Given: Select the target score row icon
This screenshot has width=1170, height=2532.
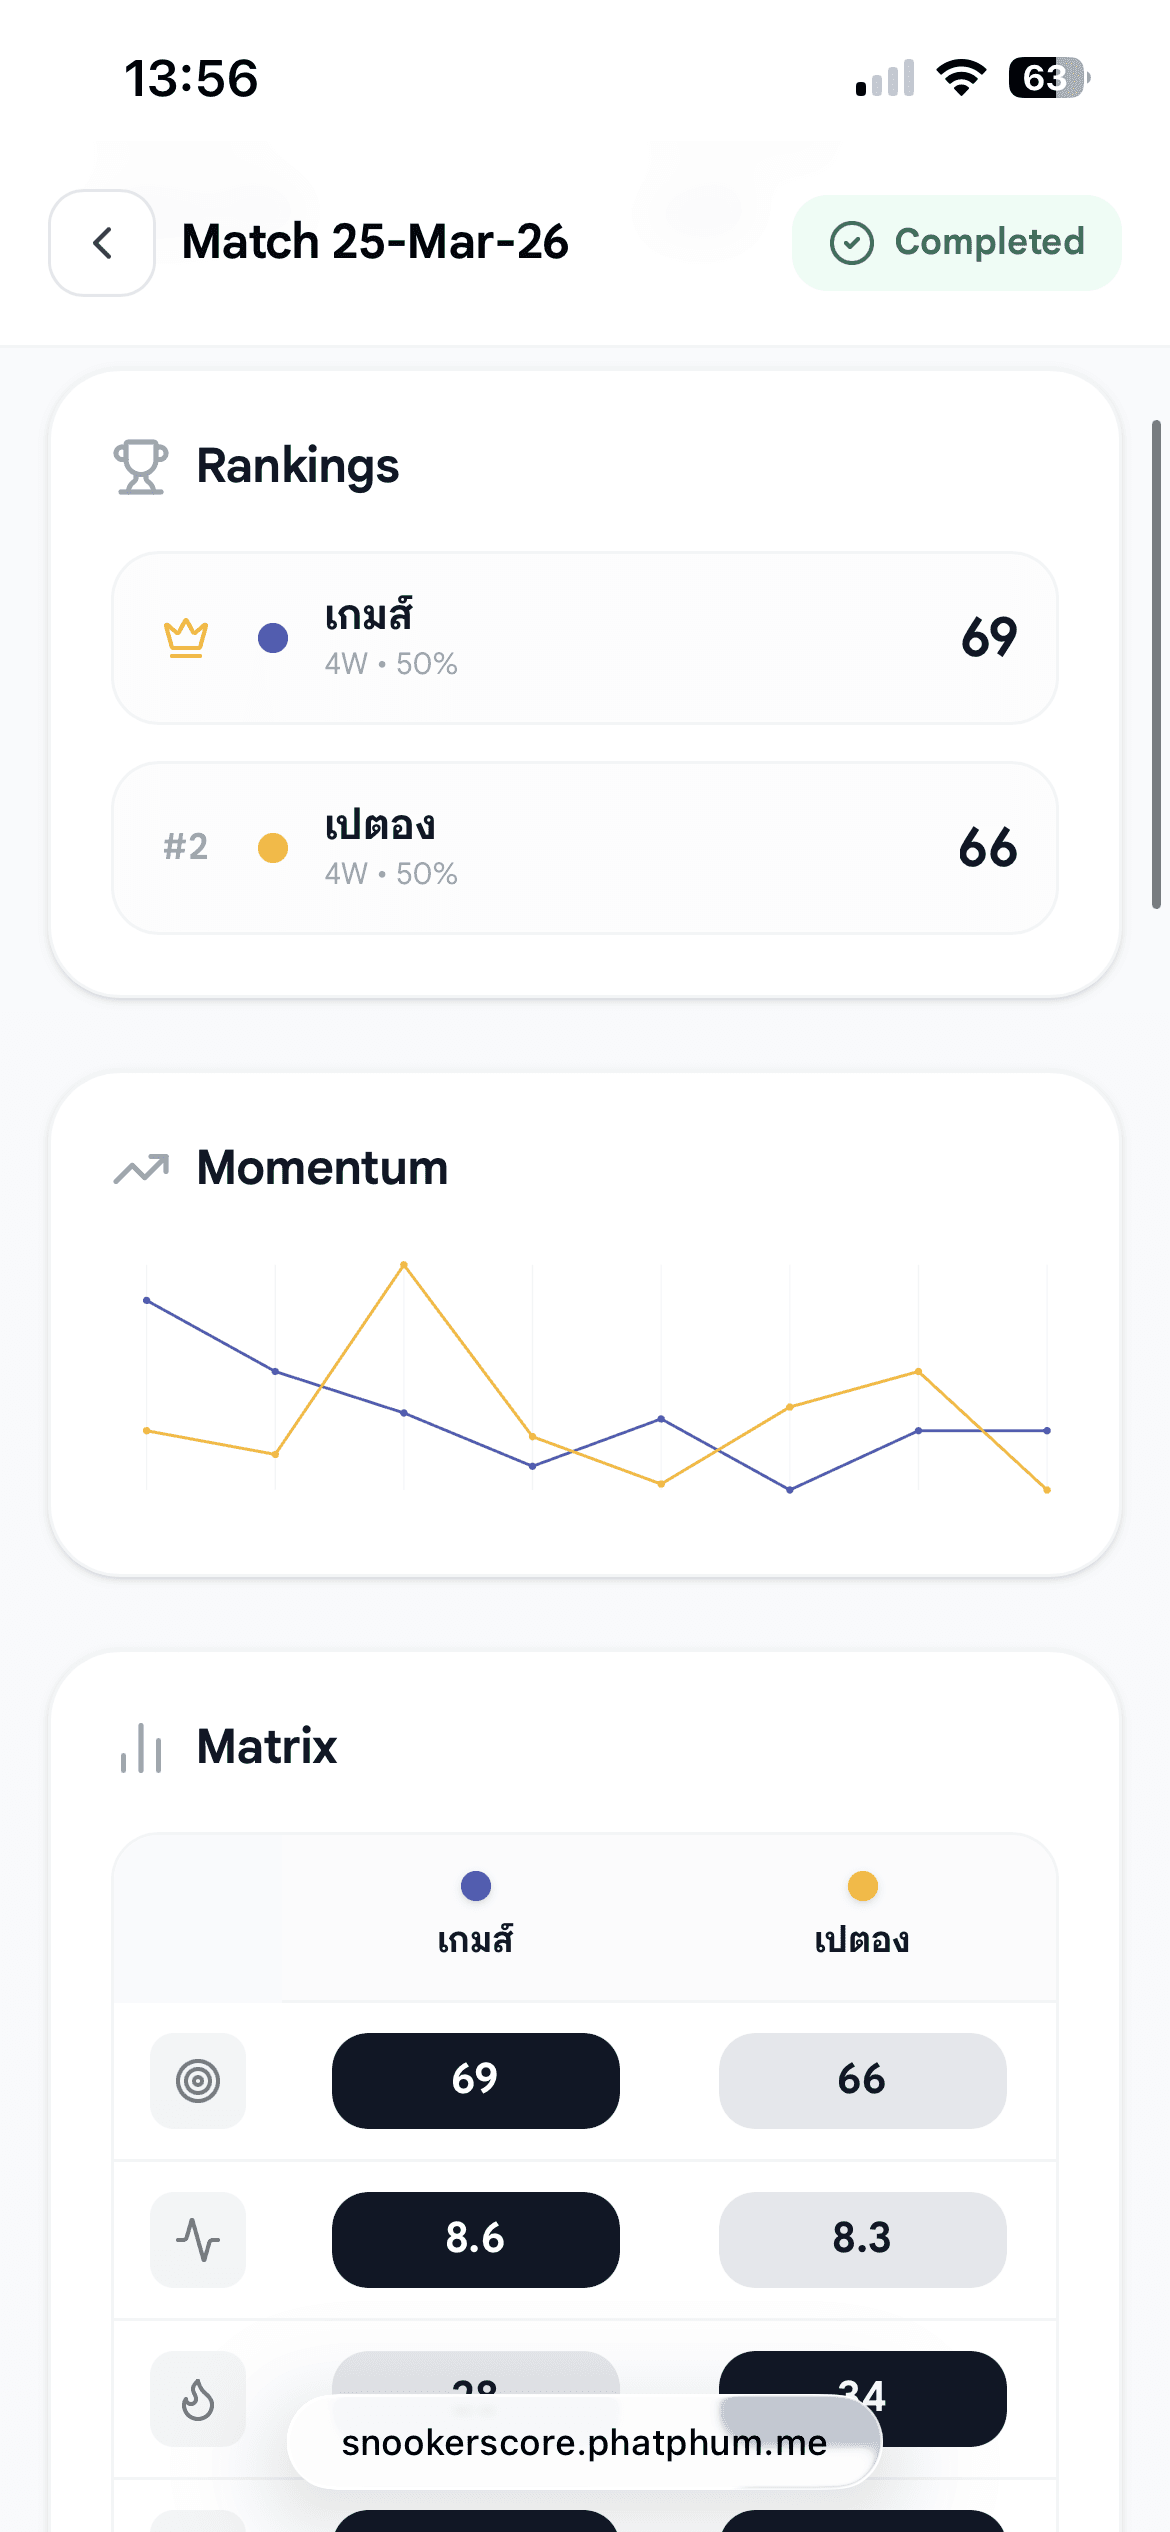Looking at the screenshot, I should [x=198, y=2081].
